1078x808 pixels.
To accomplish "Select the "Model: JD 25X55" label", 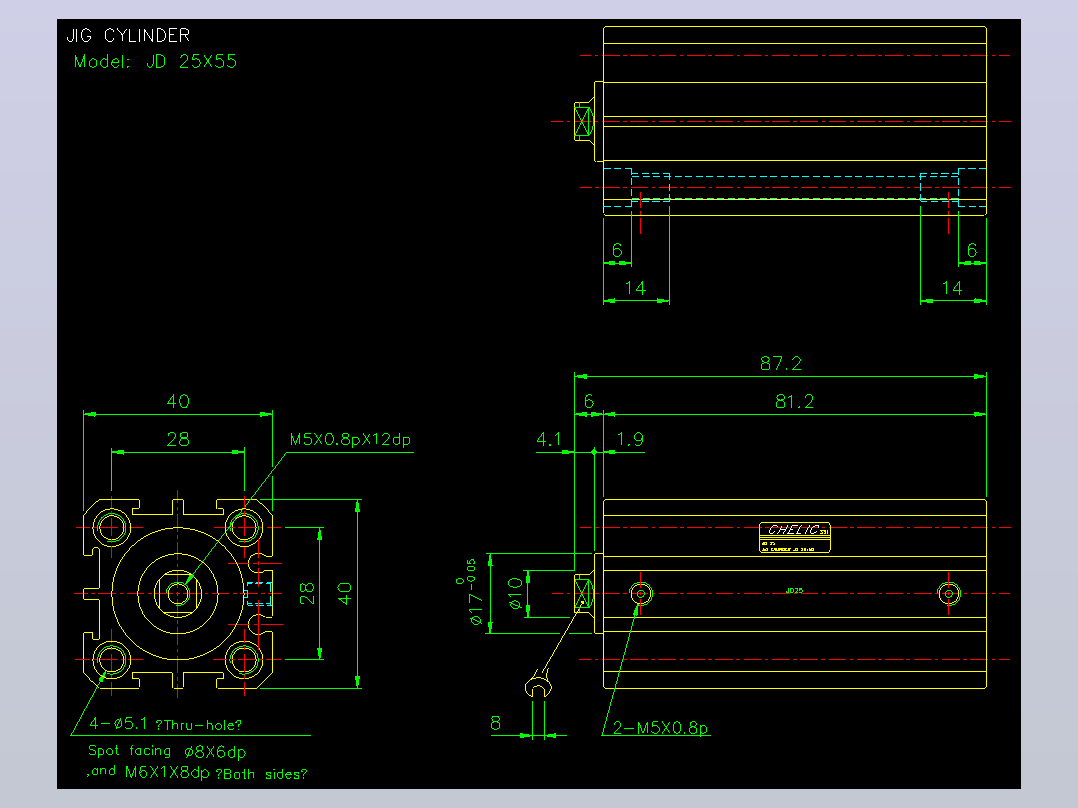I will click(x=155, y=61).
